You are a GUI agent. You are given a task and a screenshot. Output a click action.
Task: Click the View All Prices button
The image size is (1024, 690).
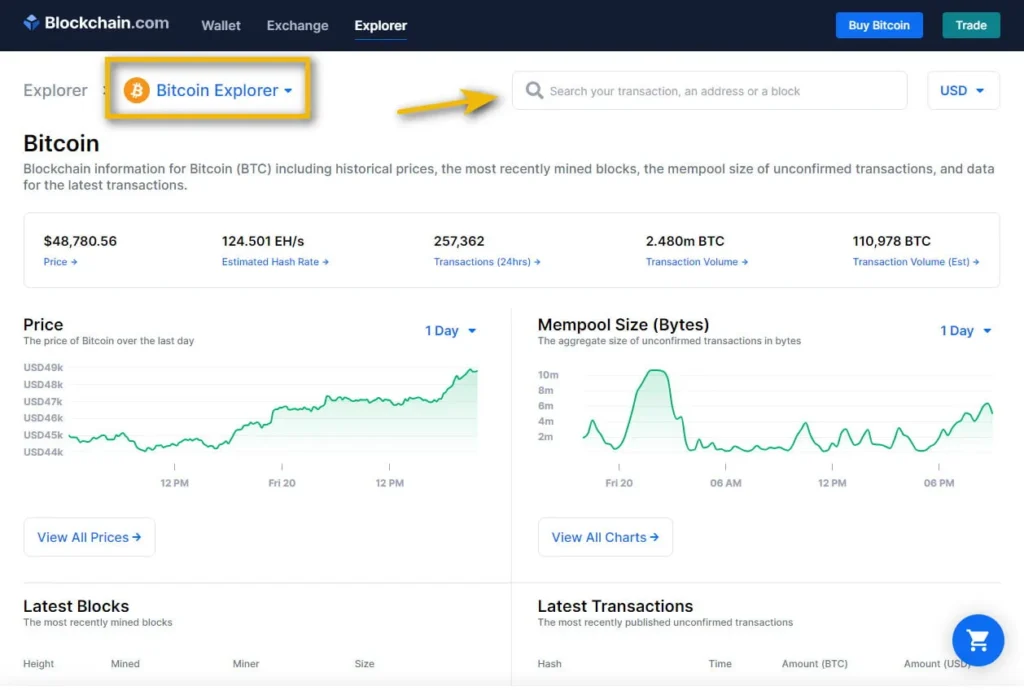coord(89,537)
